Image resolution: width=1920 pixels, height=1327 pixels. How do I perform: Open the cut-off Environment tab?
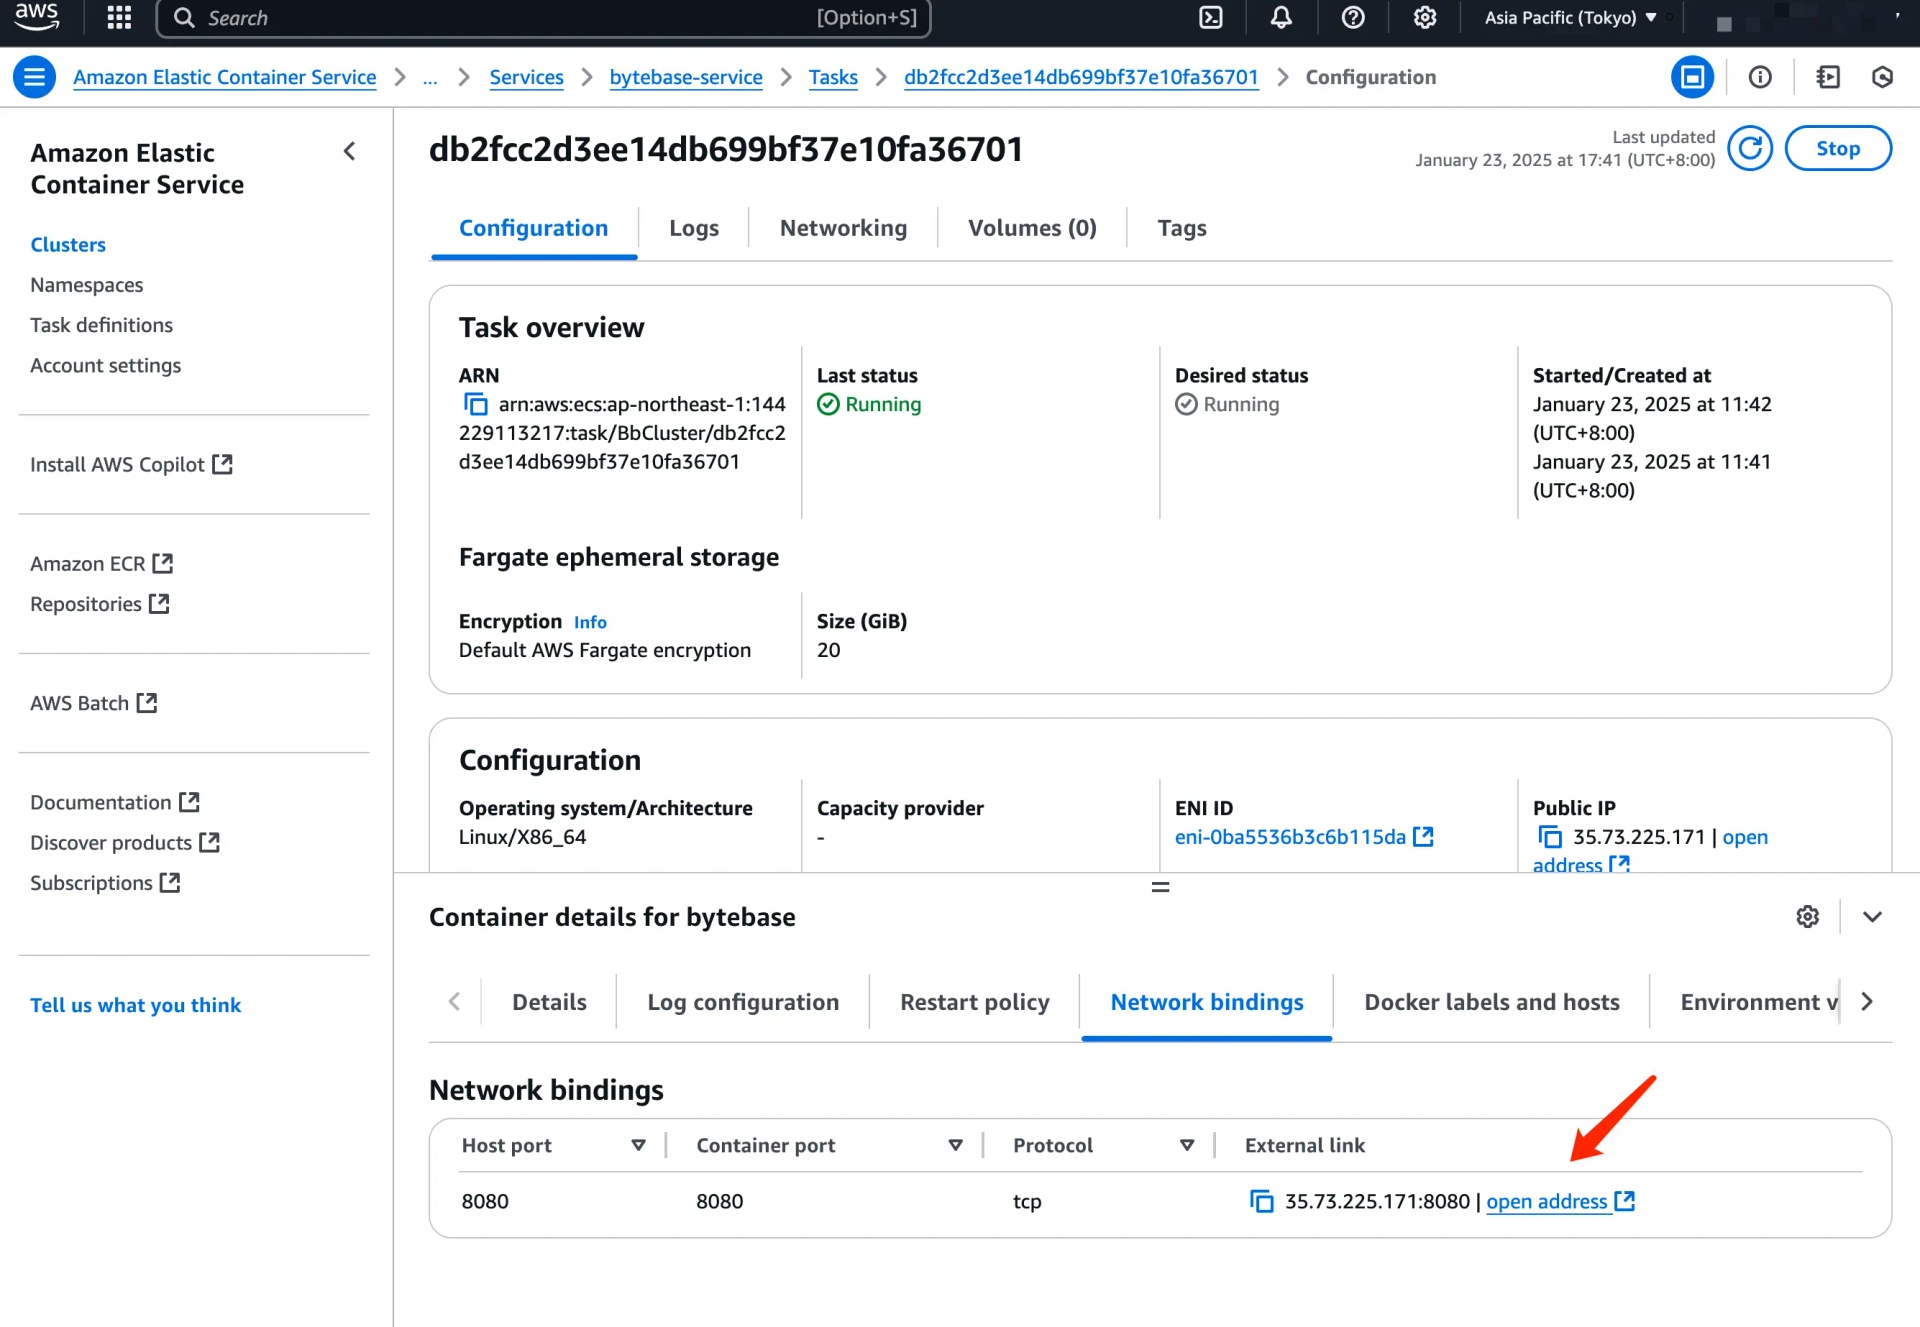(1759, 1002)
